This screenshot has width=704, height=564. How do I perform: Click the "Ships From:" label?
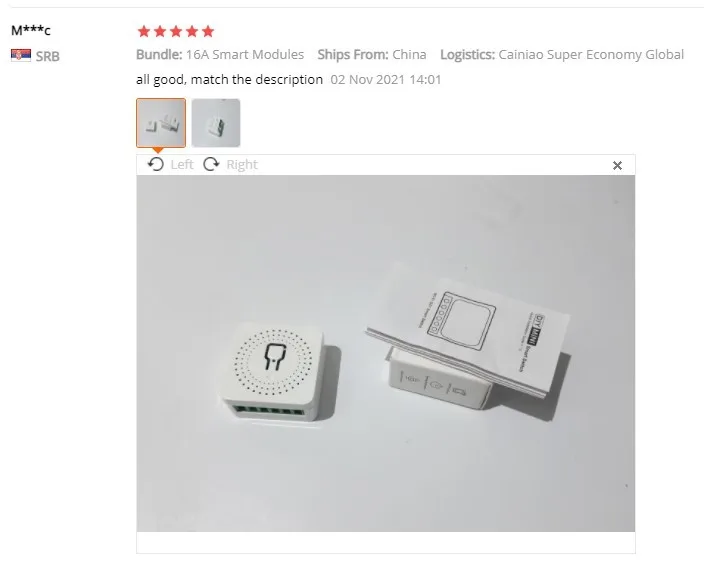(x=352, y=54)
